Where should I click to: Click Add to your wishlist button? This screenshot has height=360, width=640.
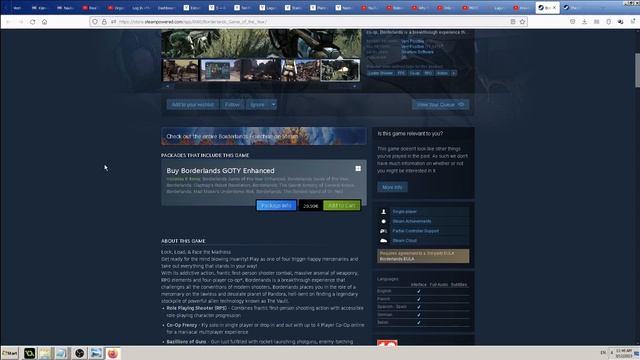pos(193,104)
